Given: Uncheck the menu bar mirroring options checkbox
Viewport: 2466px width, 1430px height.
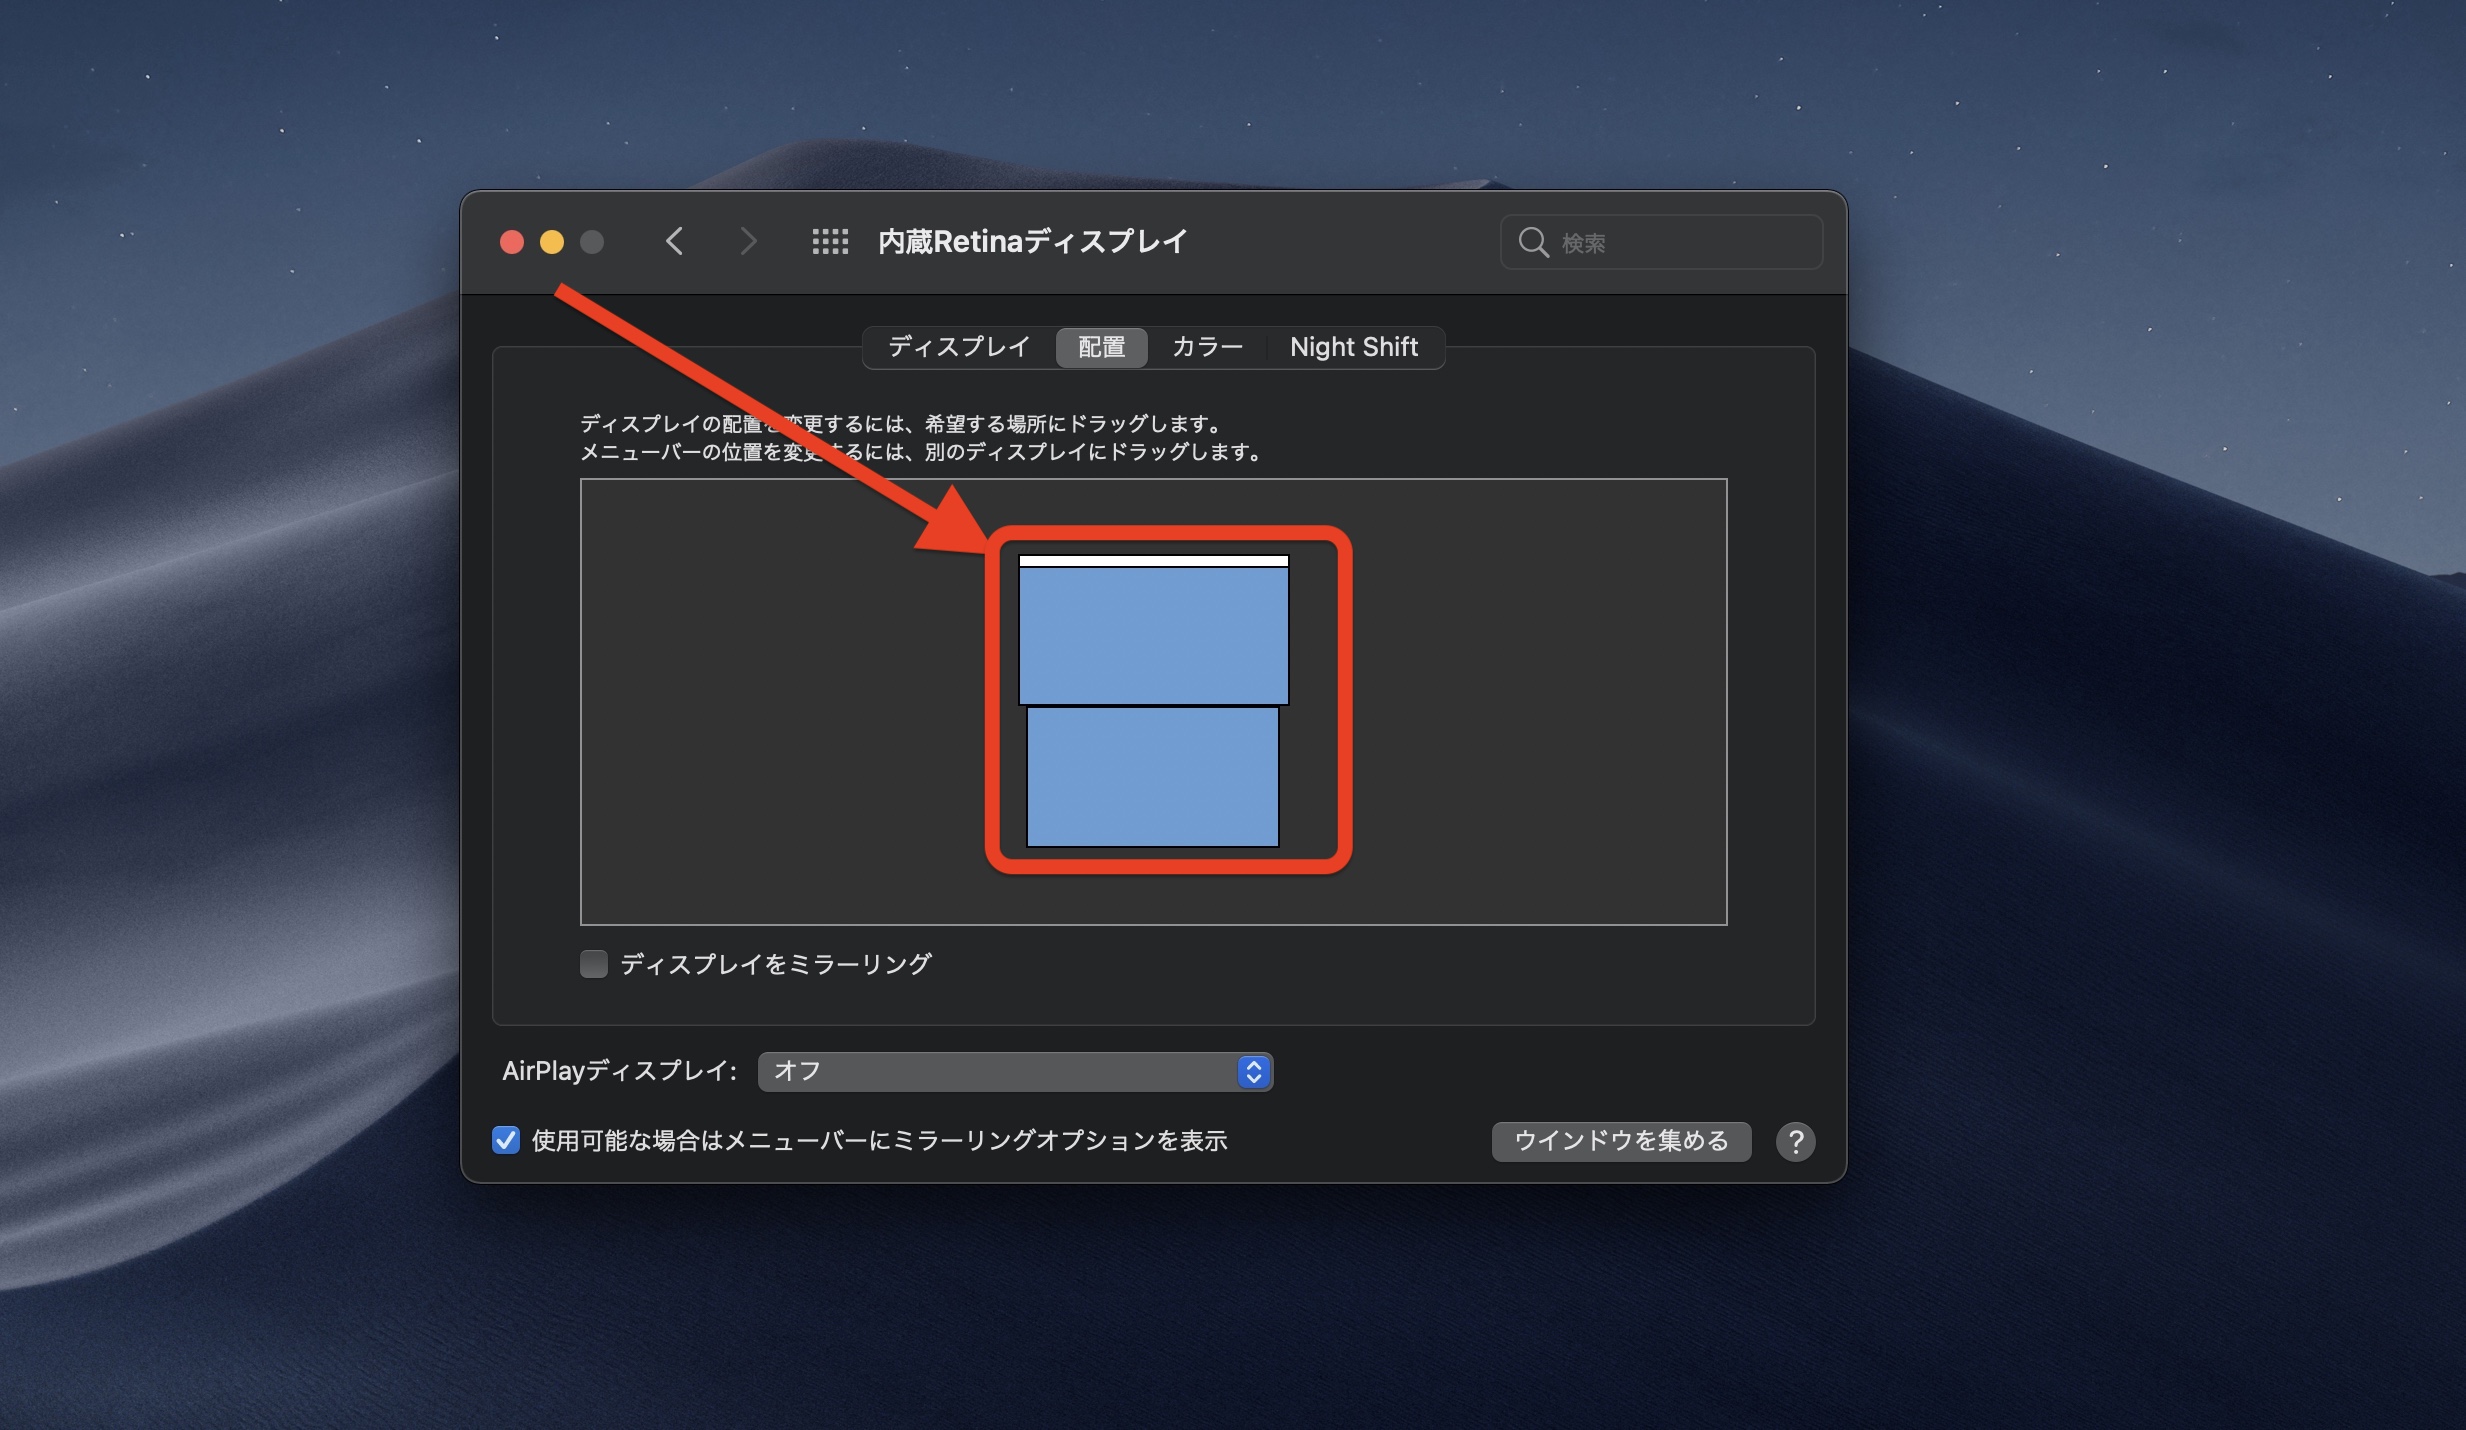Looking at the screenshot, I should coord(506,1140).
